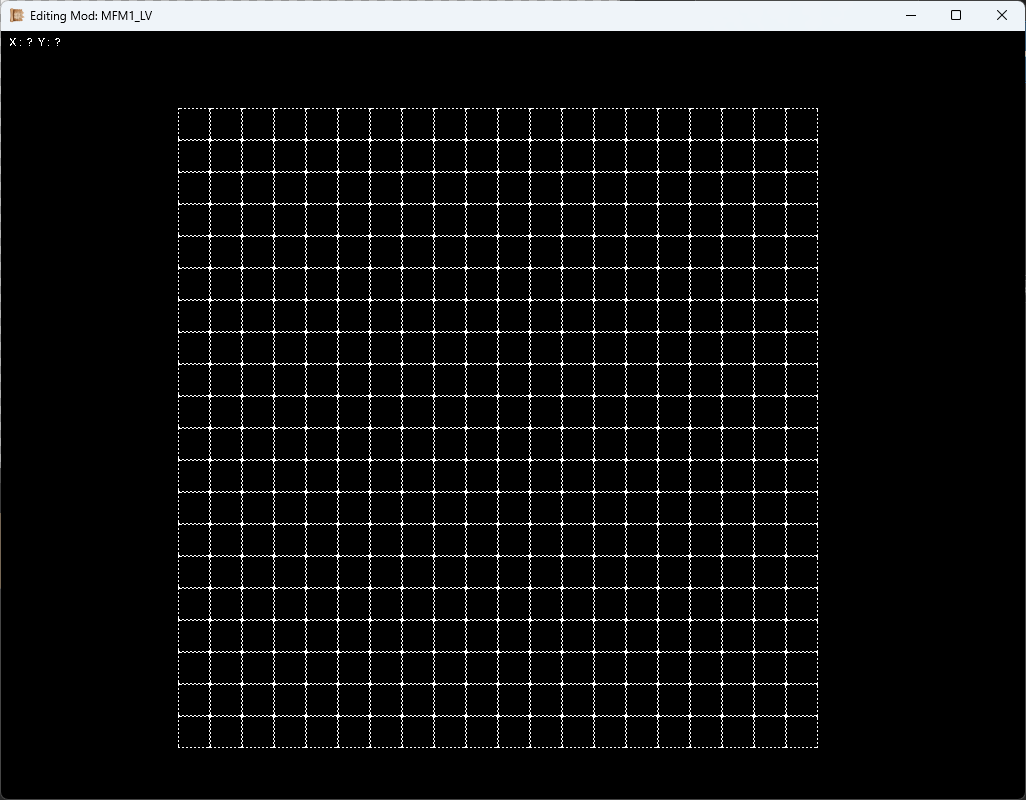Click the app icon in the title bar

coord(17,15)
